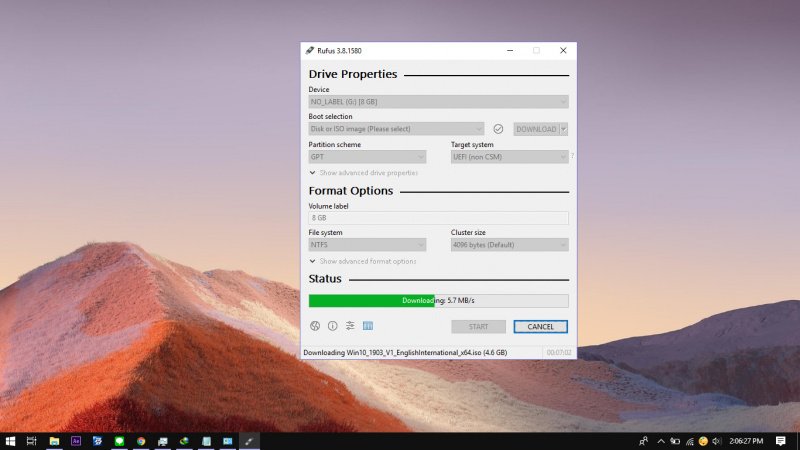800x450 pixels.
Task: Open the People icon in system tray
Action: click(x=643, y=441)
